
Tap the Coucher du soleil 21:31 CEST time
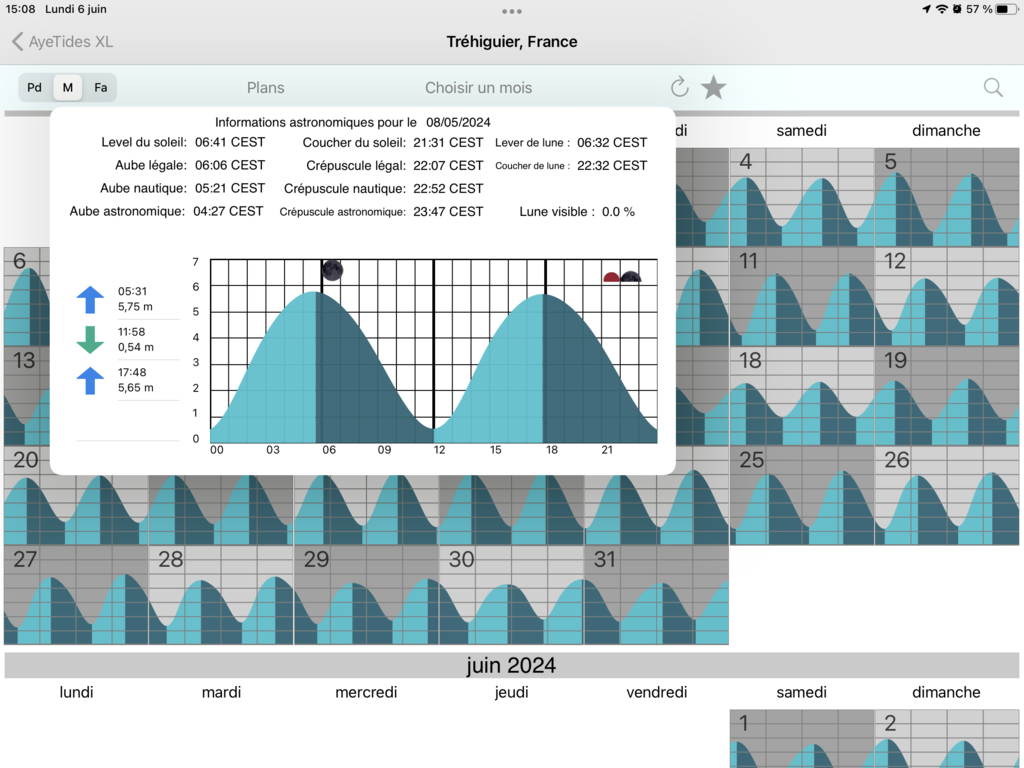pos(448,142)
